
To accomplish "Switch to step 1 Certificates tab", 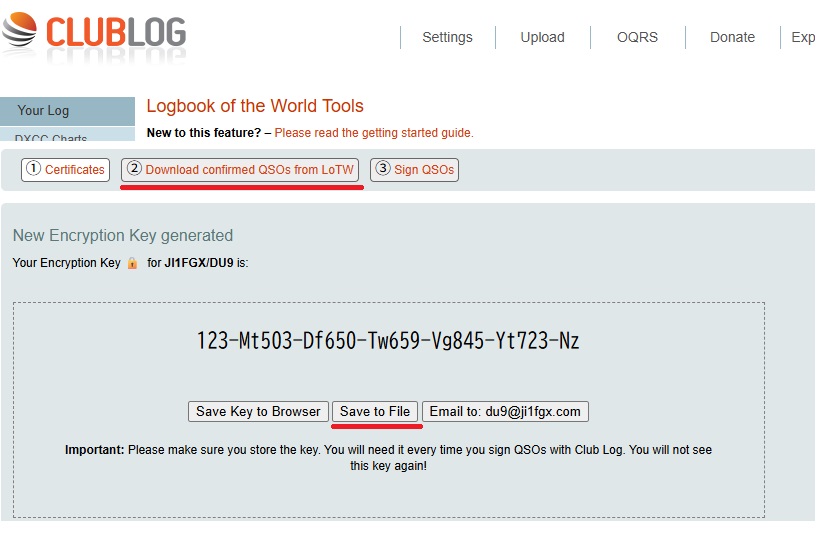I will (x=65, y=170).
